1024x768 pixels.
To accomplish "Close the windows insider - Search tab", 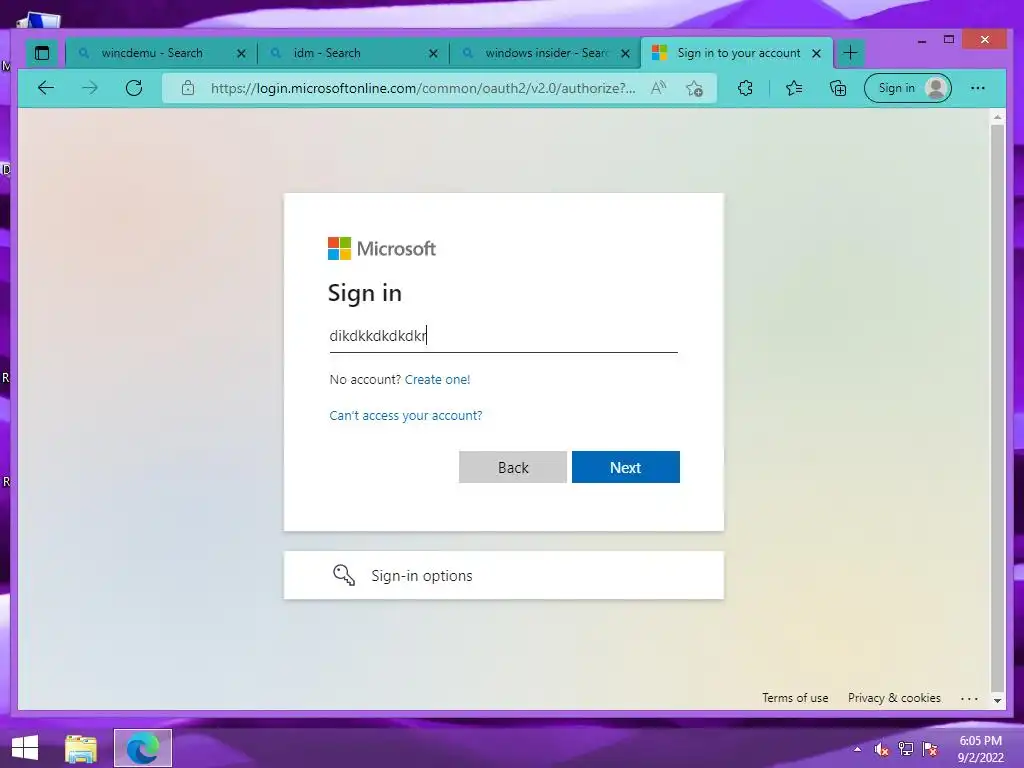I will pyautogui.click(x=625, y=54).
